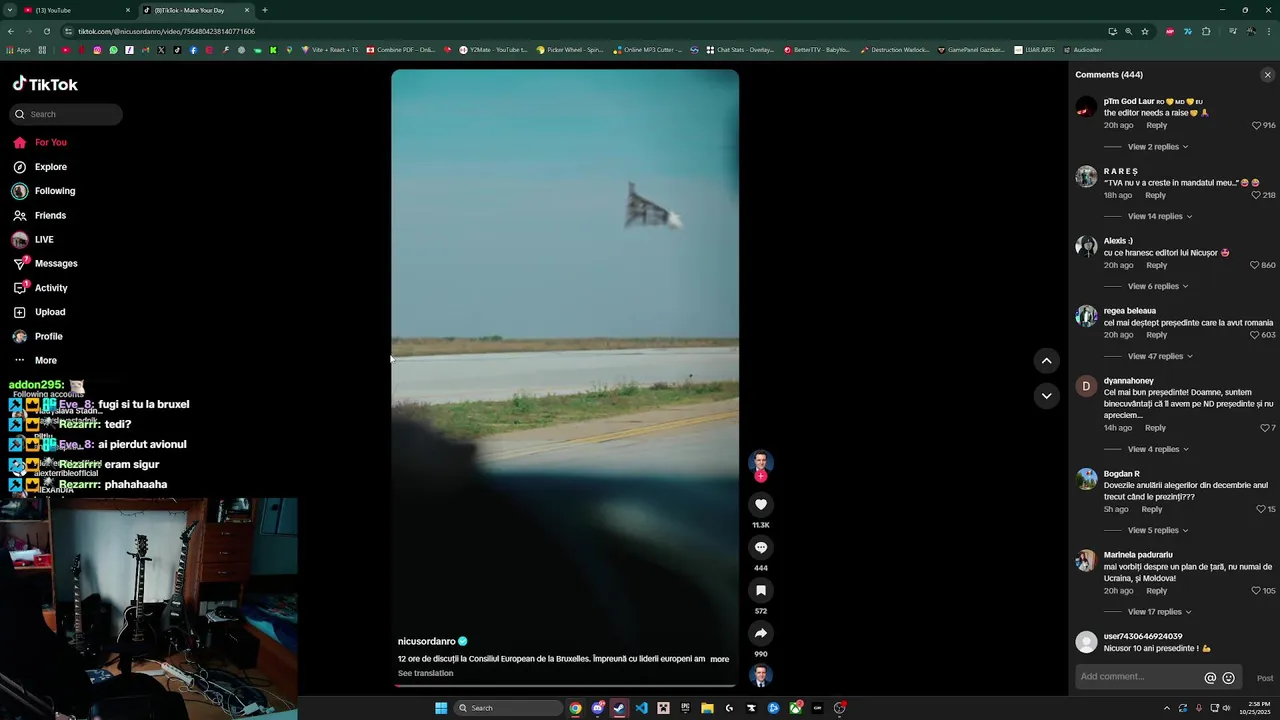This screenshot has height=720, width=1280.
Task: Like RAREȘ's comment with 218 likes
Action: (1257, 196)
